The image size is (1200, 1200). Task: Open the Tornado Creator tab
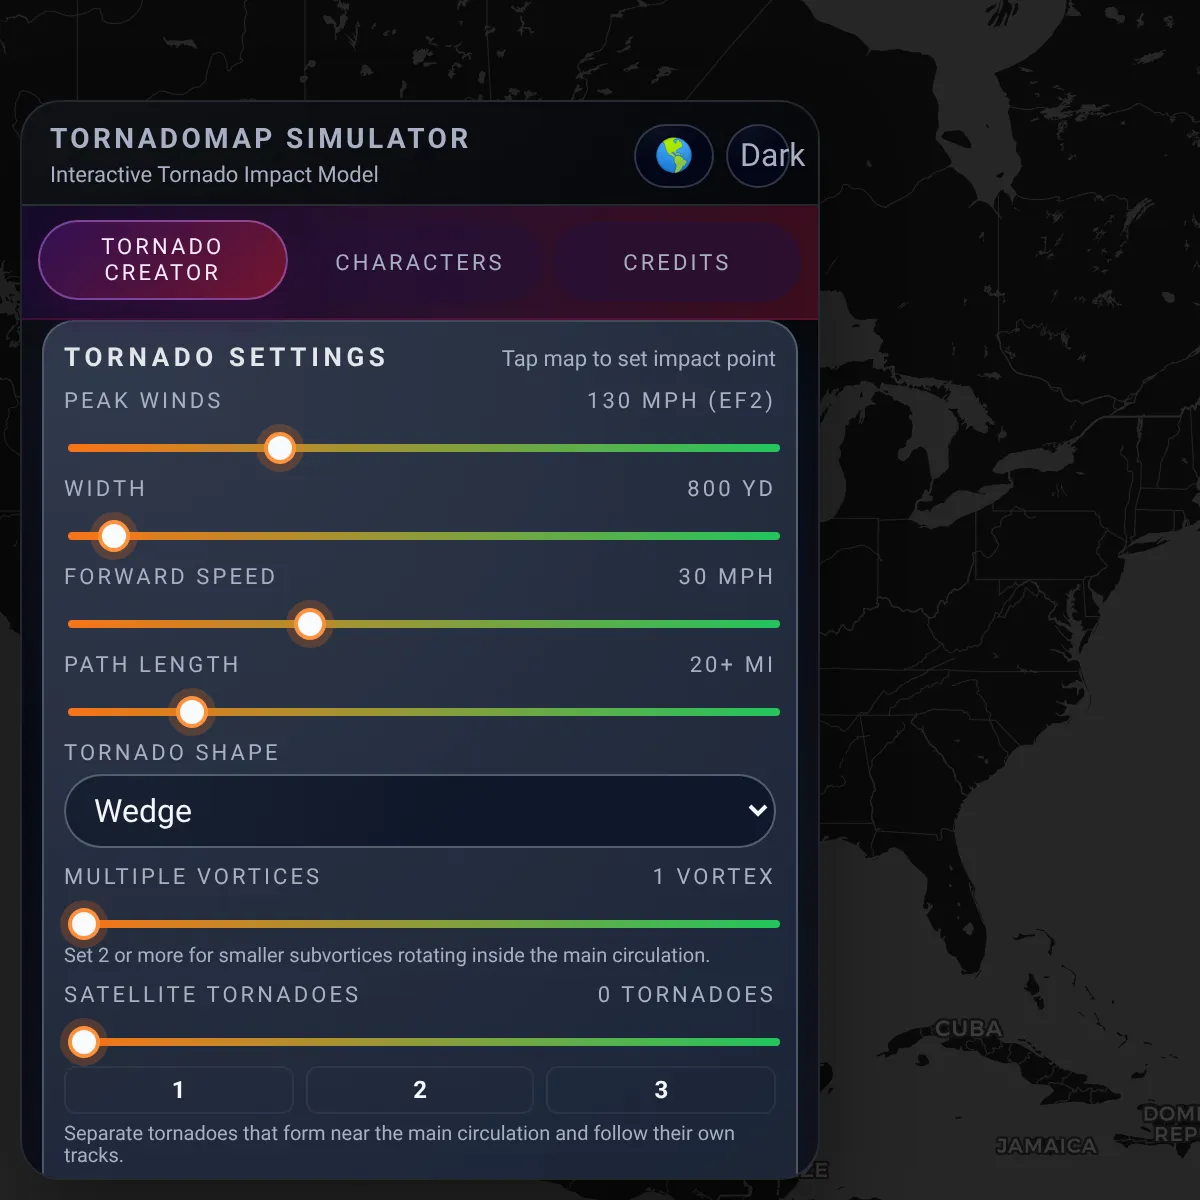point(162,260)
